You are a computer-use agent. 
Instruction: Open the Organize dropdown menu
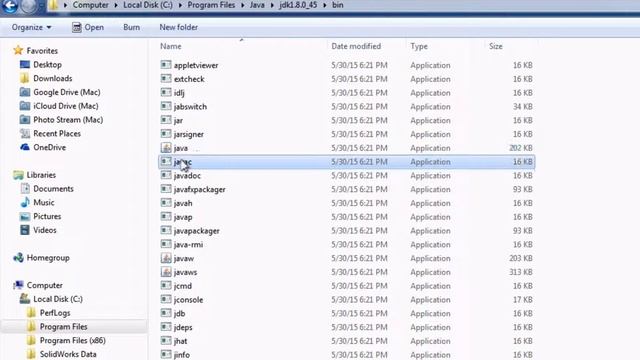point(31,27)
